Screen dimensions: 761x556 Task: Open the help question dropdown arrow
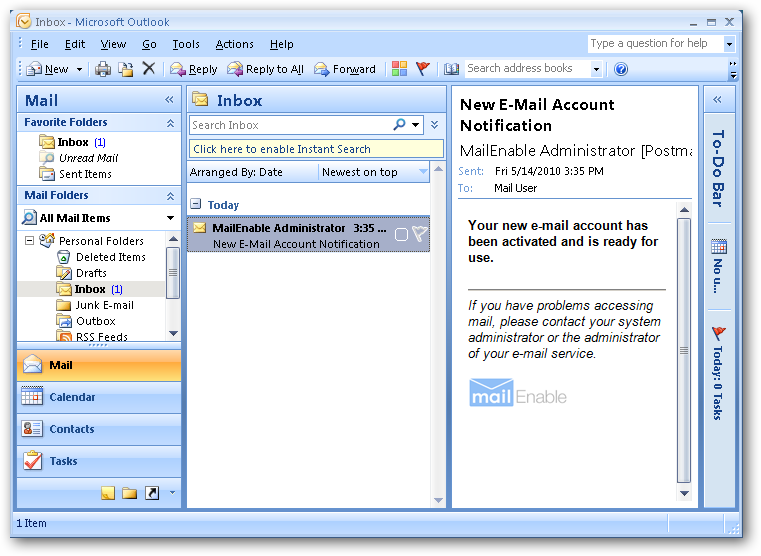(x=729, y=44)
